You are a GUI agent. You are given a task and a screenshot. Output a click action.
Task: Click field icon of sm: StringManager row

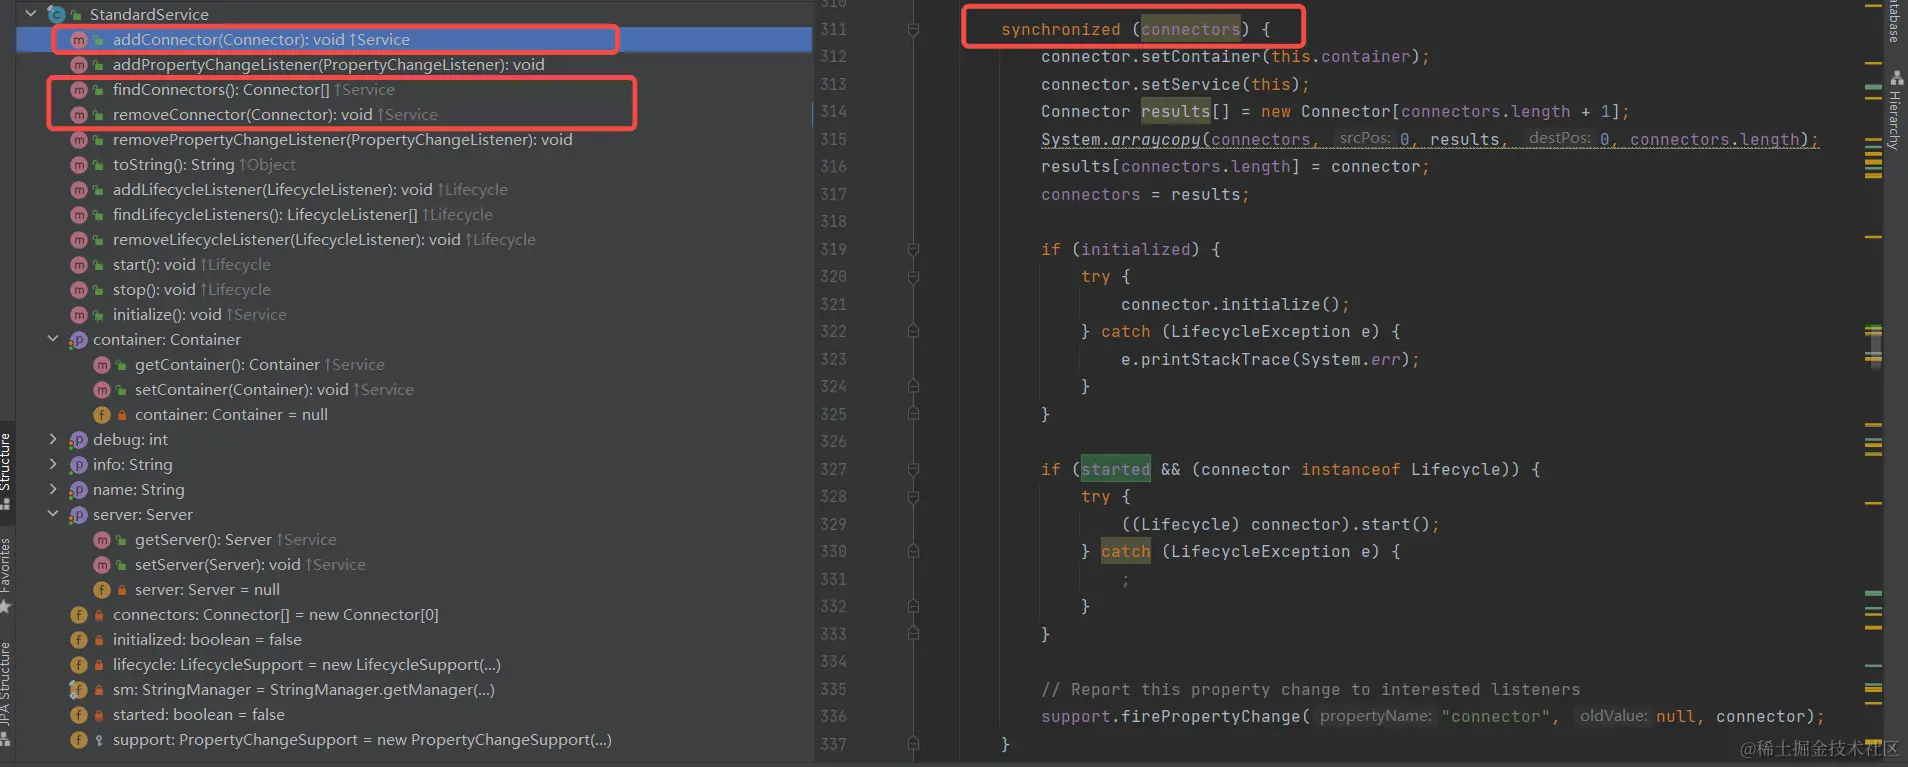(78, 690)
